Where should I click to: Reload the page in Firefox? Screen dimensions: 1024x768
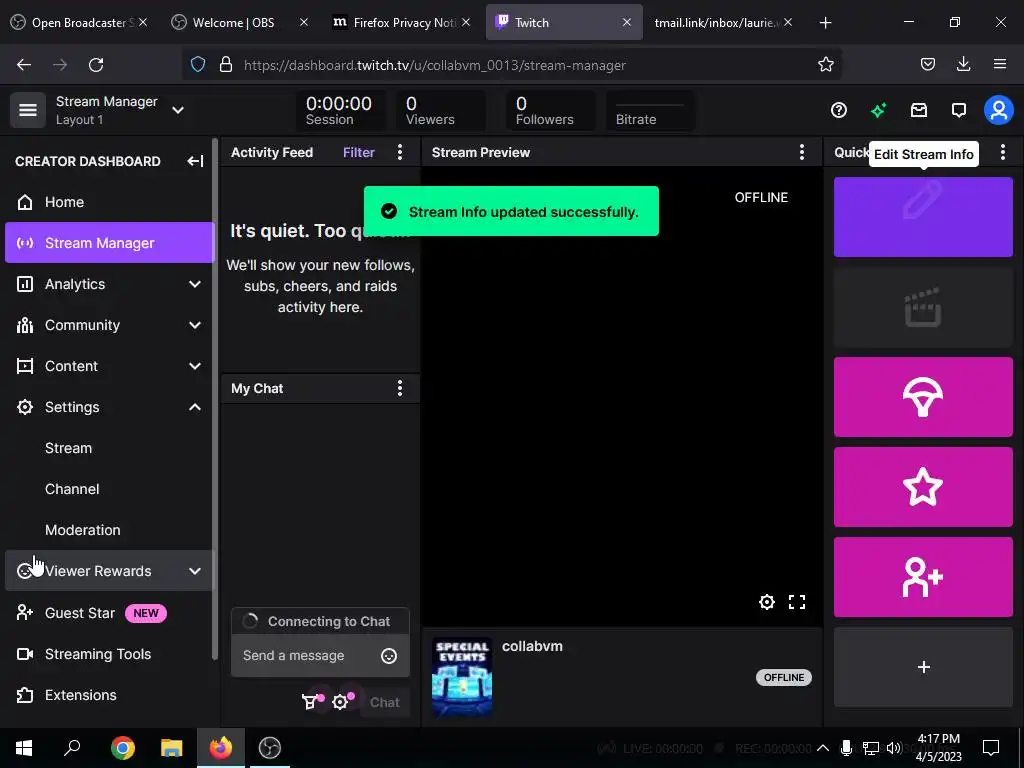pos(96,65)
